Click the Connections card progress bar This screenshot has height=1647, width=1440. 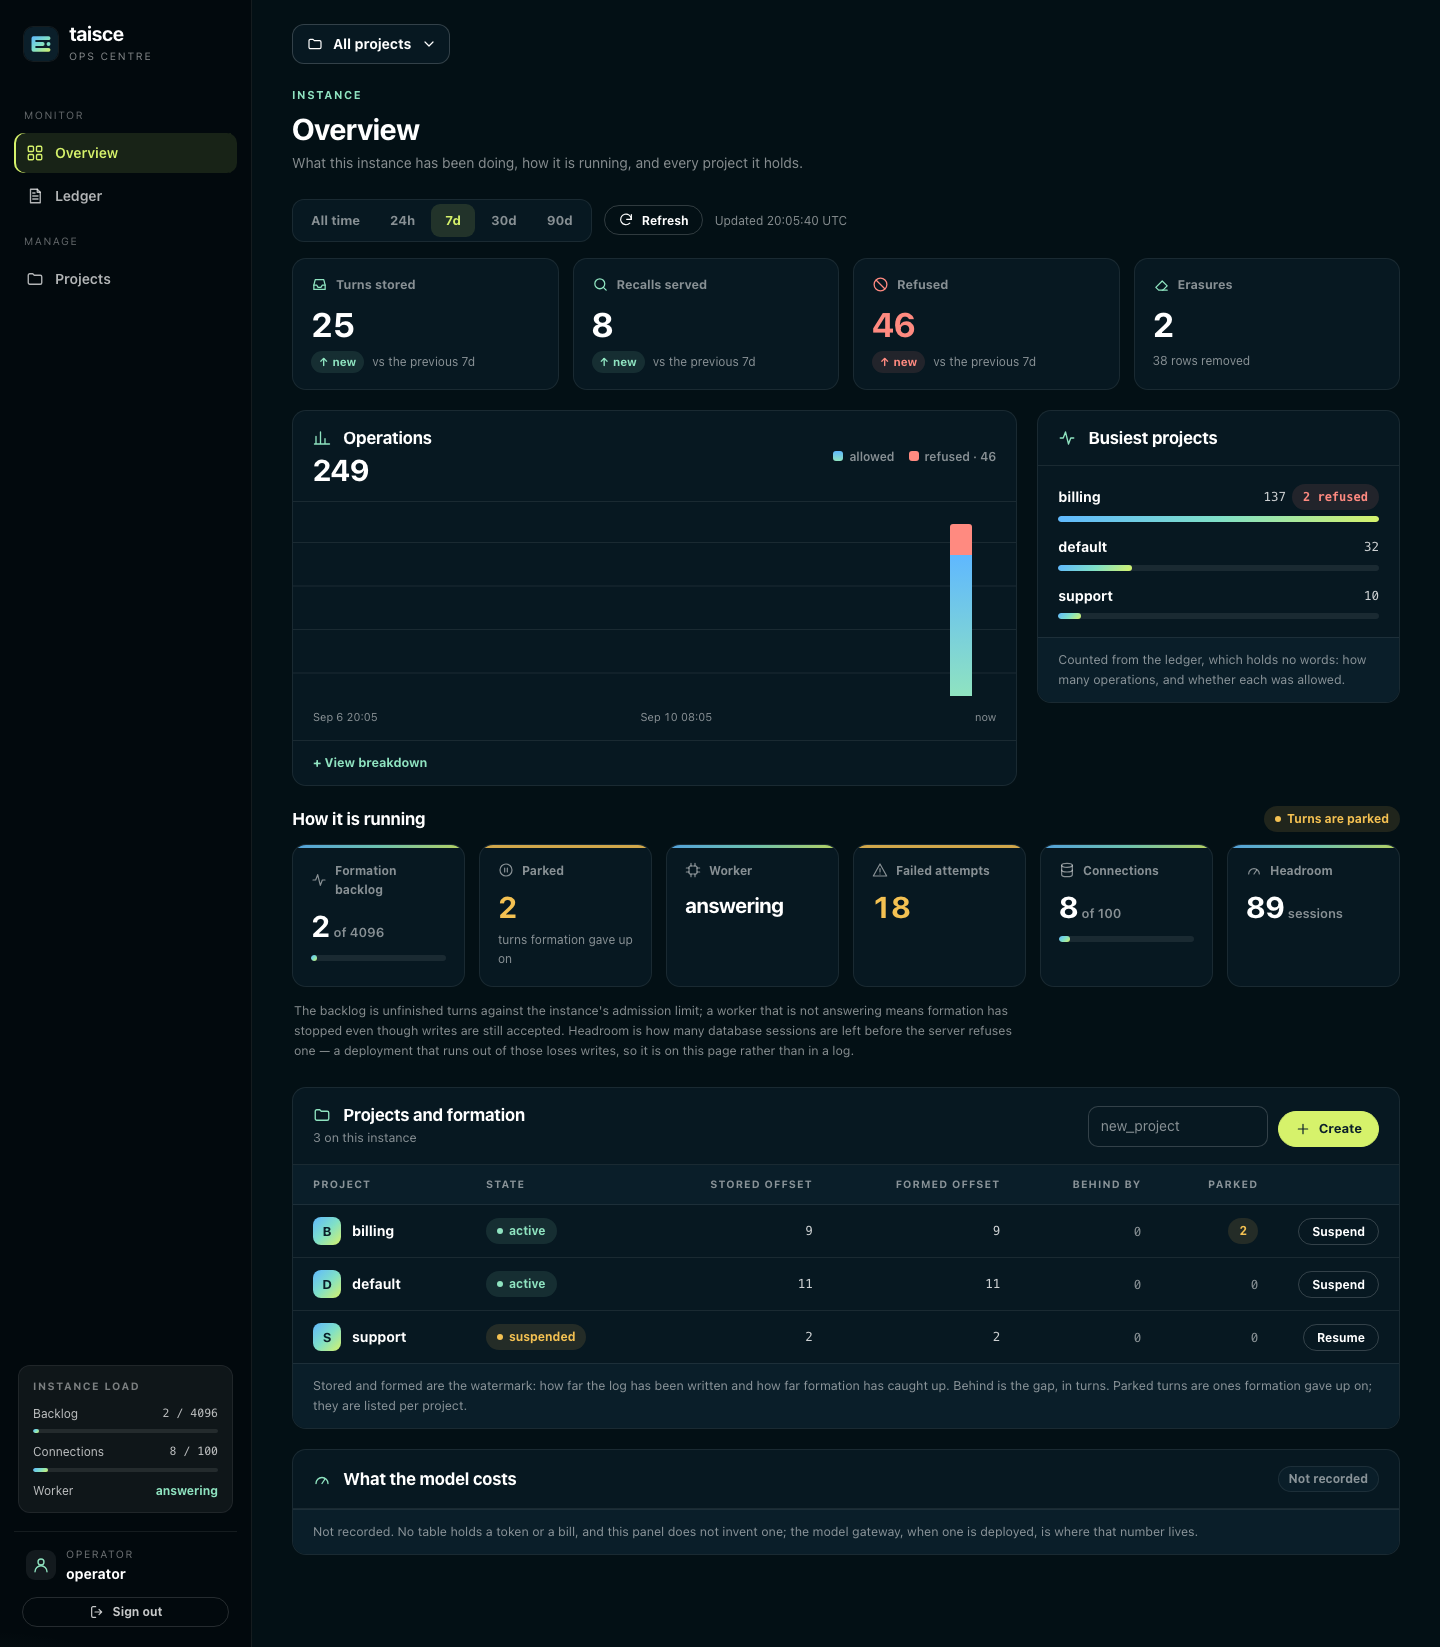tap(1126, 939)
